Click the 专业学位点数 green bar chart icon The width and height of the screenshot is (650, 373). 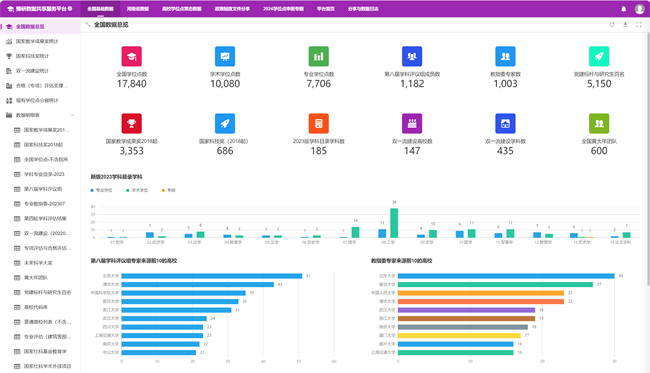tap(318, 56)
